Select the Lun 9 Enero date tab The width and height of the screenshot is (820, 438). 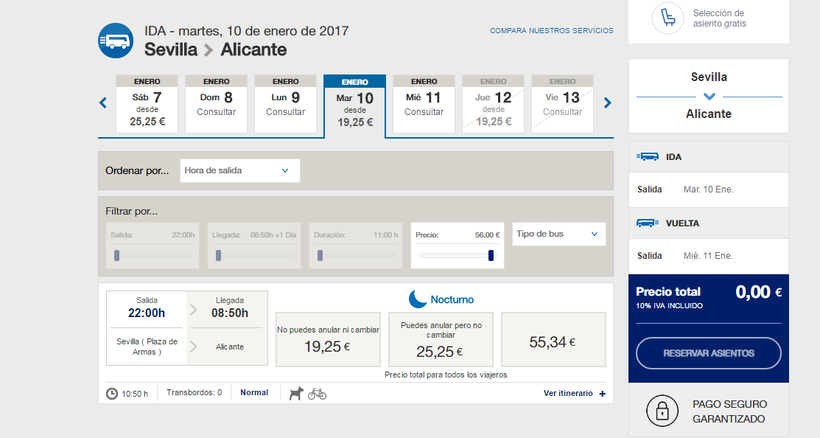285,104
